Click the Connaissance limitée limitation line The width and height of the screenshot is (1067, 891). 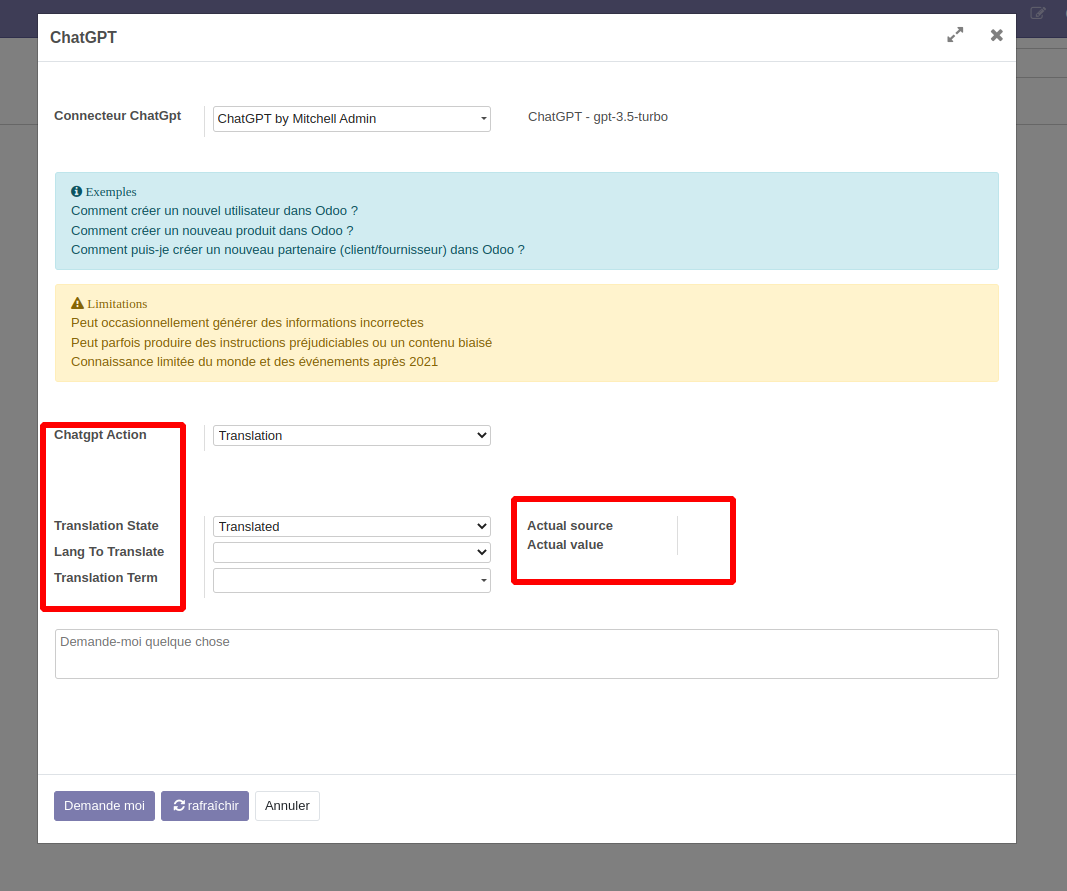pos(255,361)
